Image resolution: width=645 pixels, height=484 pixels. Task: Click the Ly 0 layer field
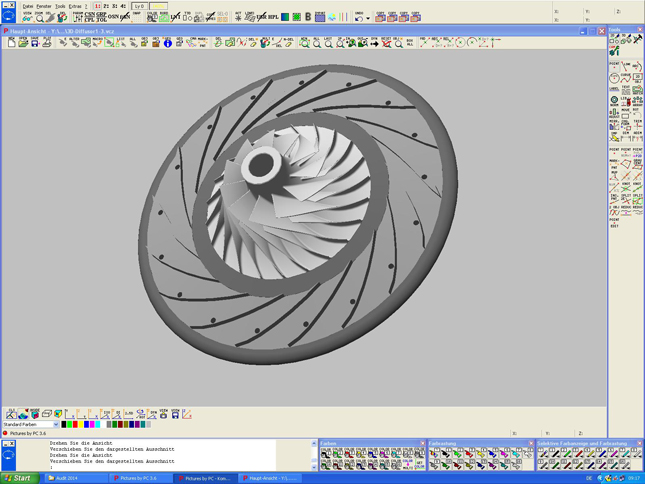(141, 6)
